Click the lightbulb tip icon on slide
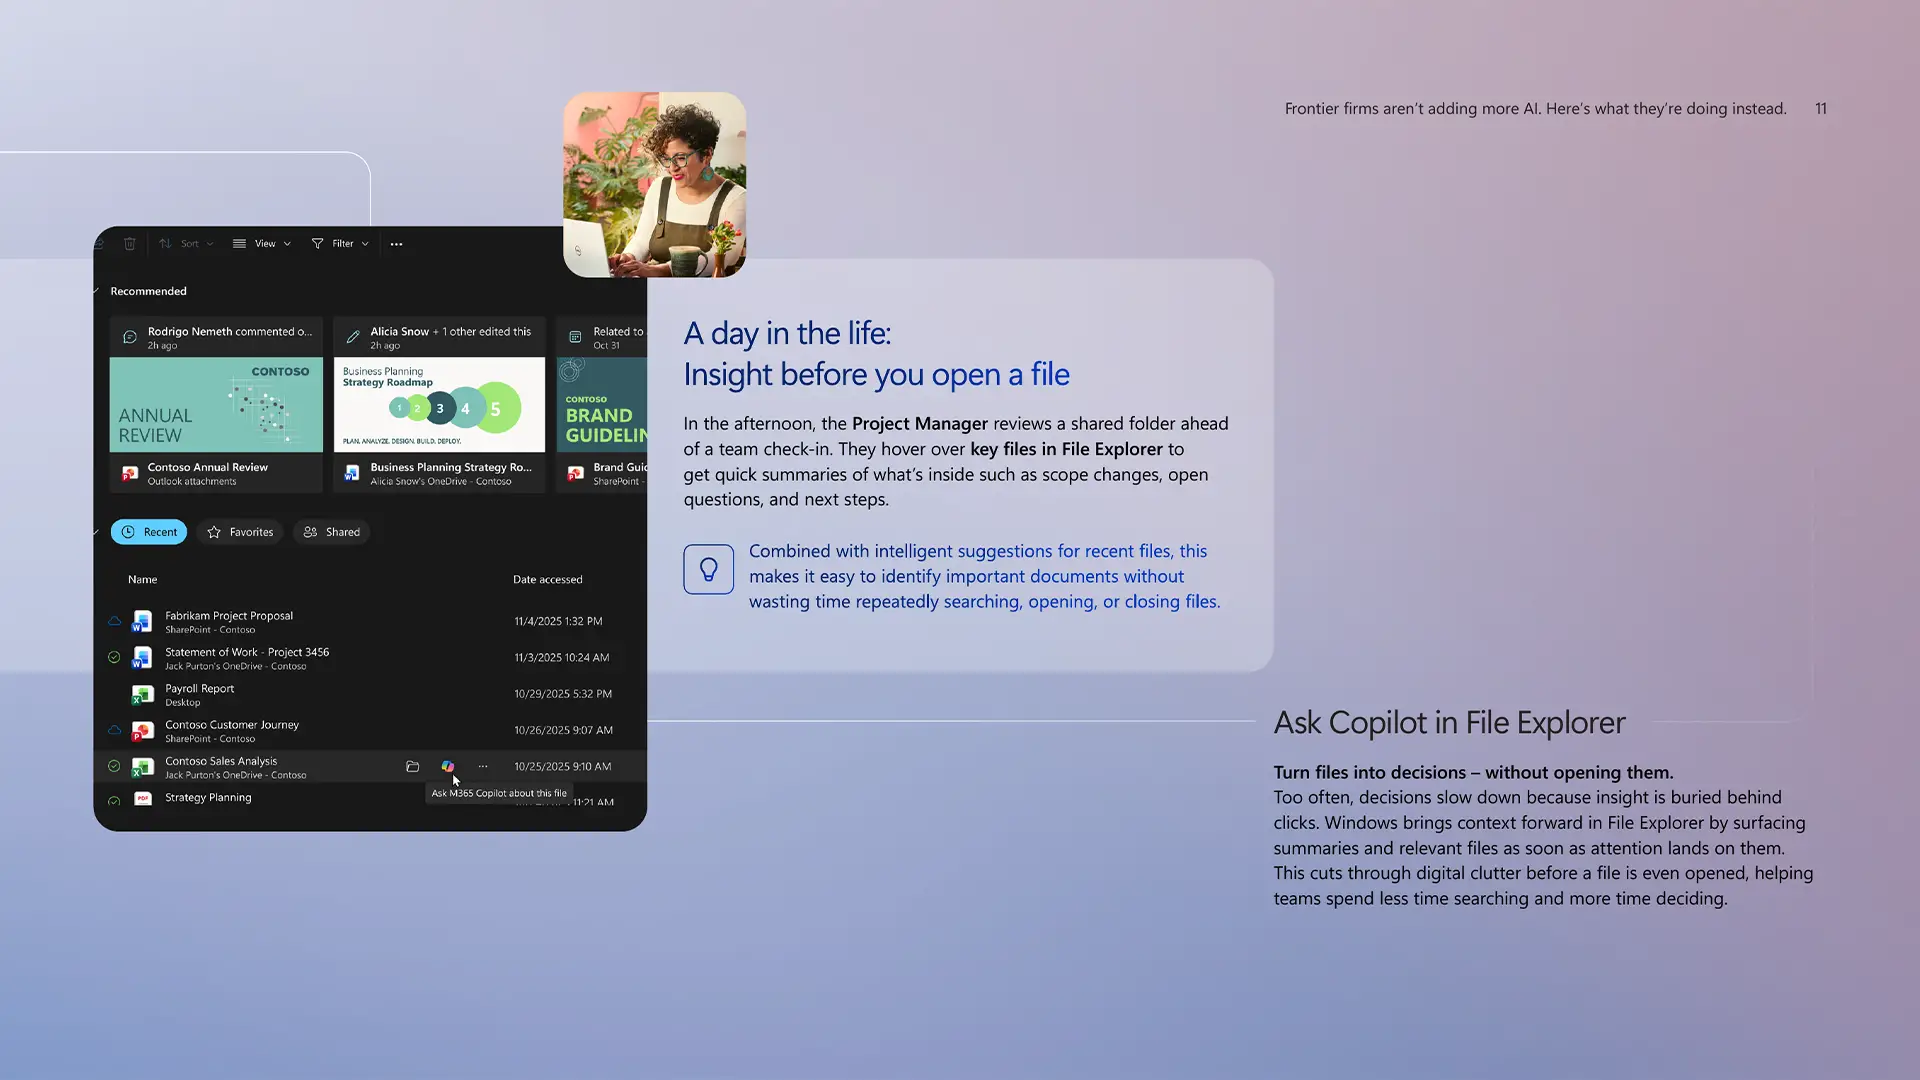This screenshot has width=1920, height=1080. pos(709,569)
